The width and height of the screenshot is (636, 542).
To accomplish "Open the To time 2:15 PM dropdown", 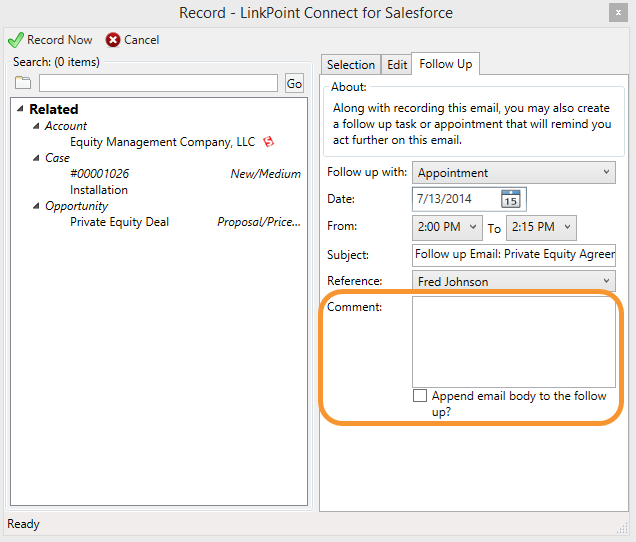I will click(541, 227).
